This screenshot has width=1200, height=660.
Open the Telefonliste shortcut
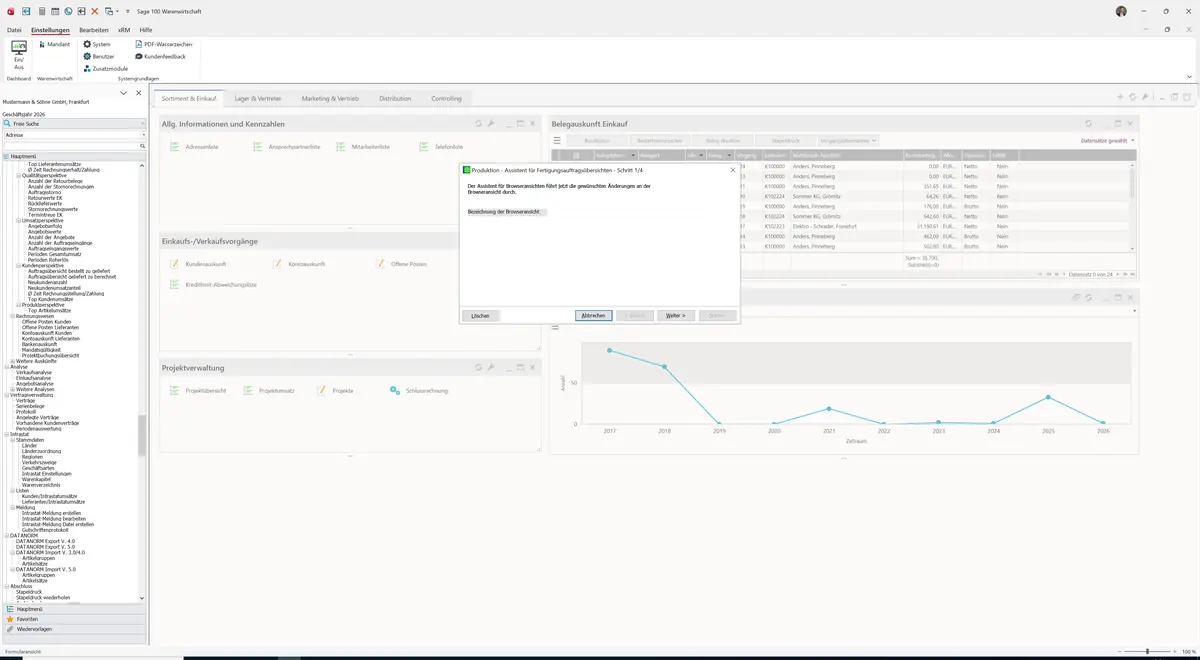(x=442, y=147)
